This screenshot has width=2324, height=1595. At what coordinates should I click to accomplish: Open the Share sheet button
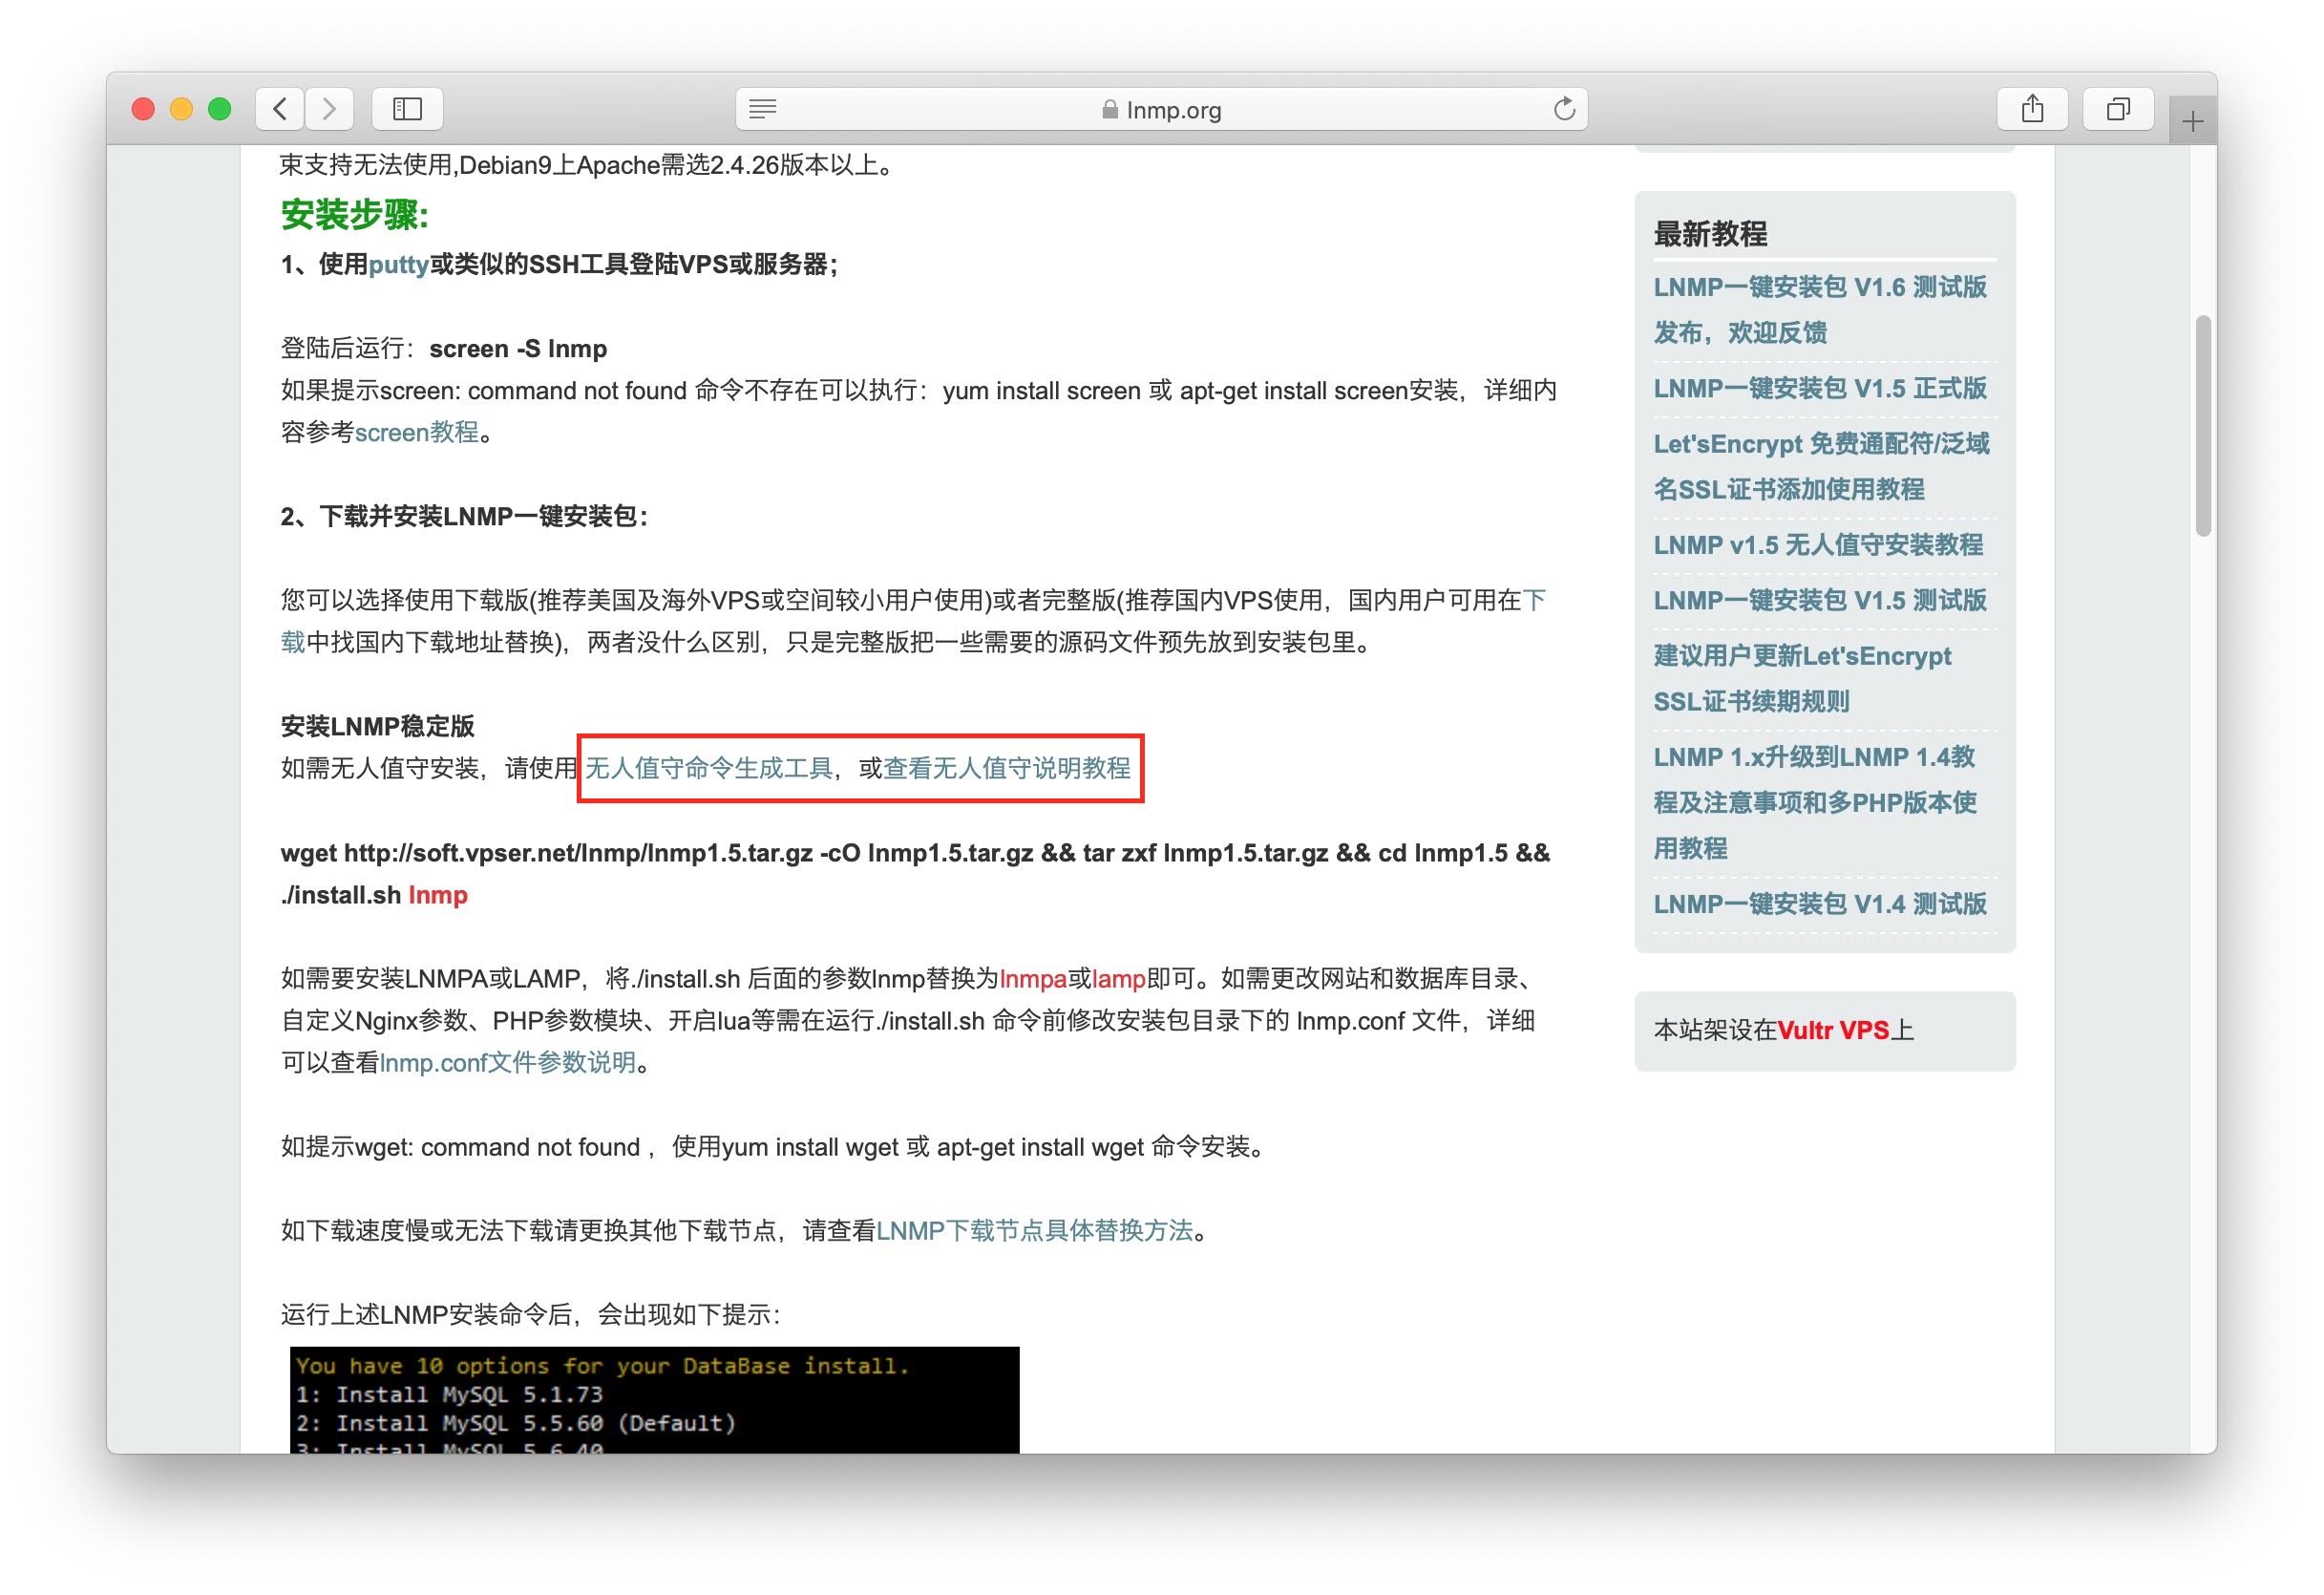[2032, 108]
